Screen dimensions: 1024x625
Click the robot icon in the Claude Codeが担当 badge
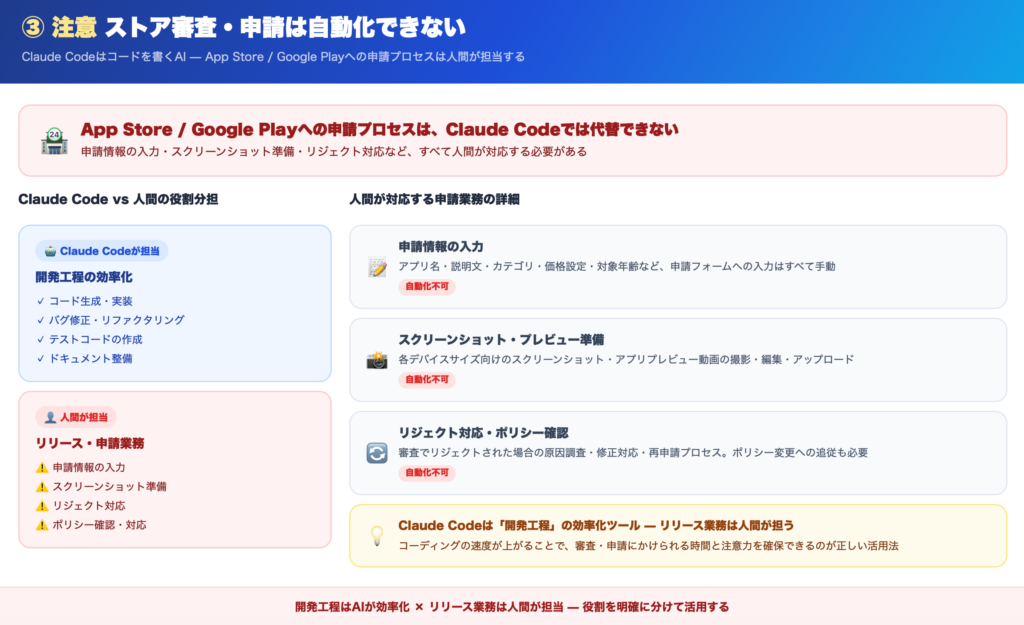coord(51,251)
